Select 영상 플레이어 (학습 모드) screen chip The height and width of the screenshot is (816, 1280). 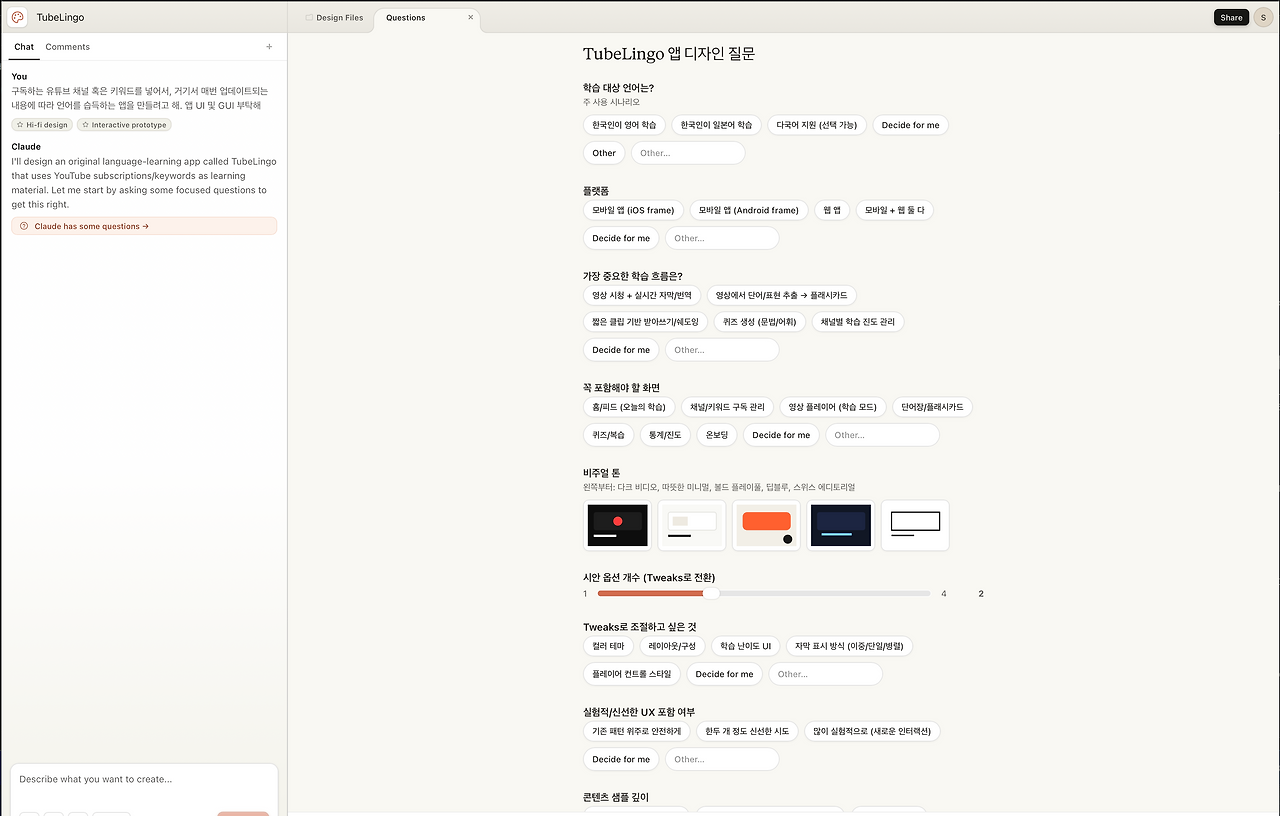[833, 407]
